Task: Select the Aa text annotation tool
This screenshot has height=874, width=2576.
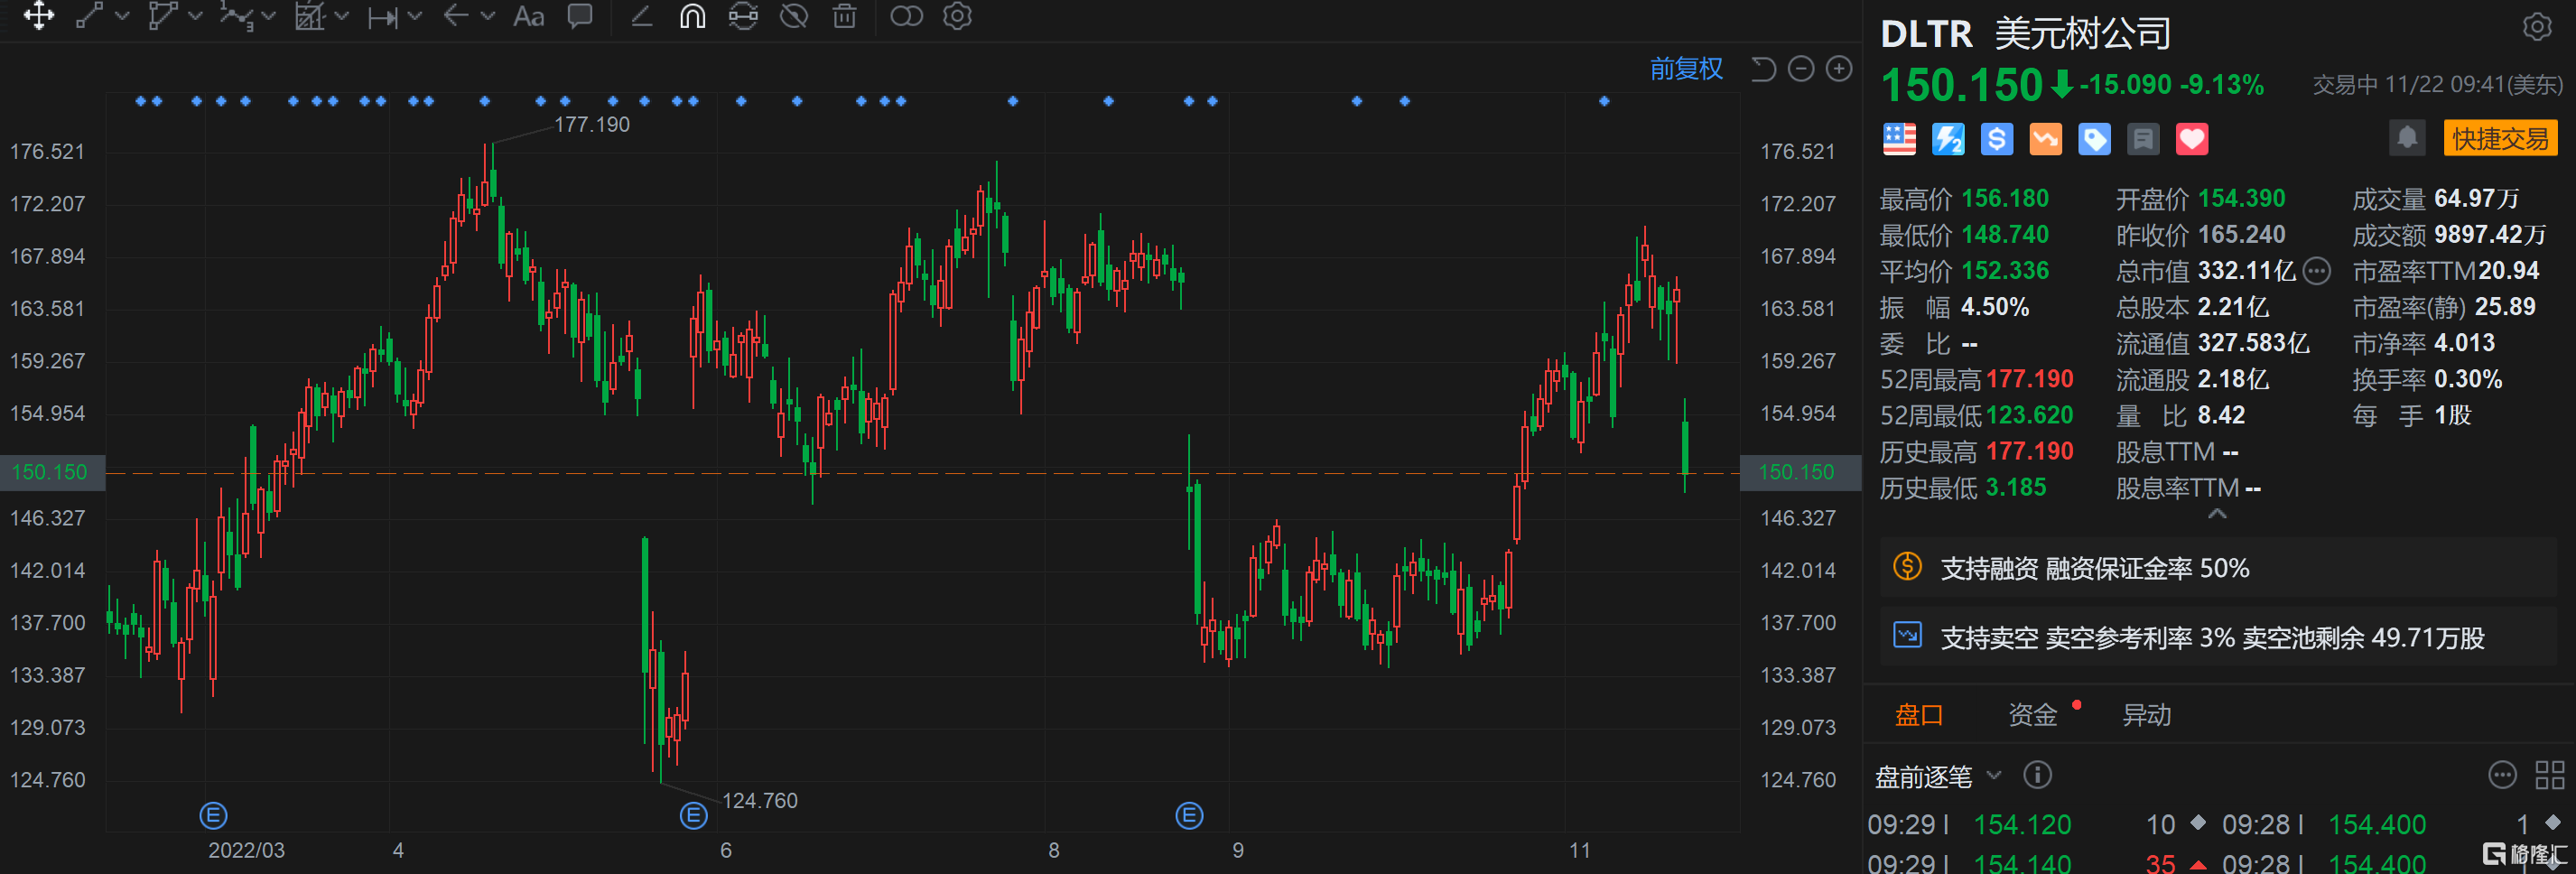Action: [x=528, y=16]
